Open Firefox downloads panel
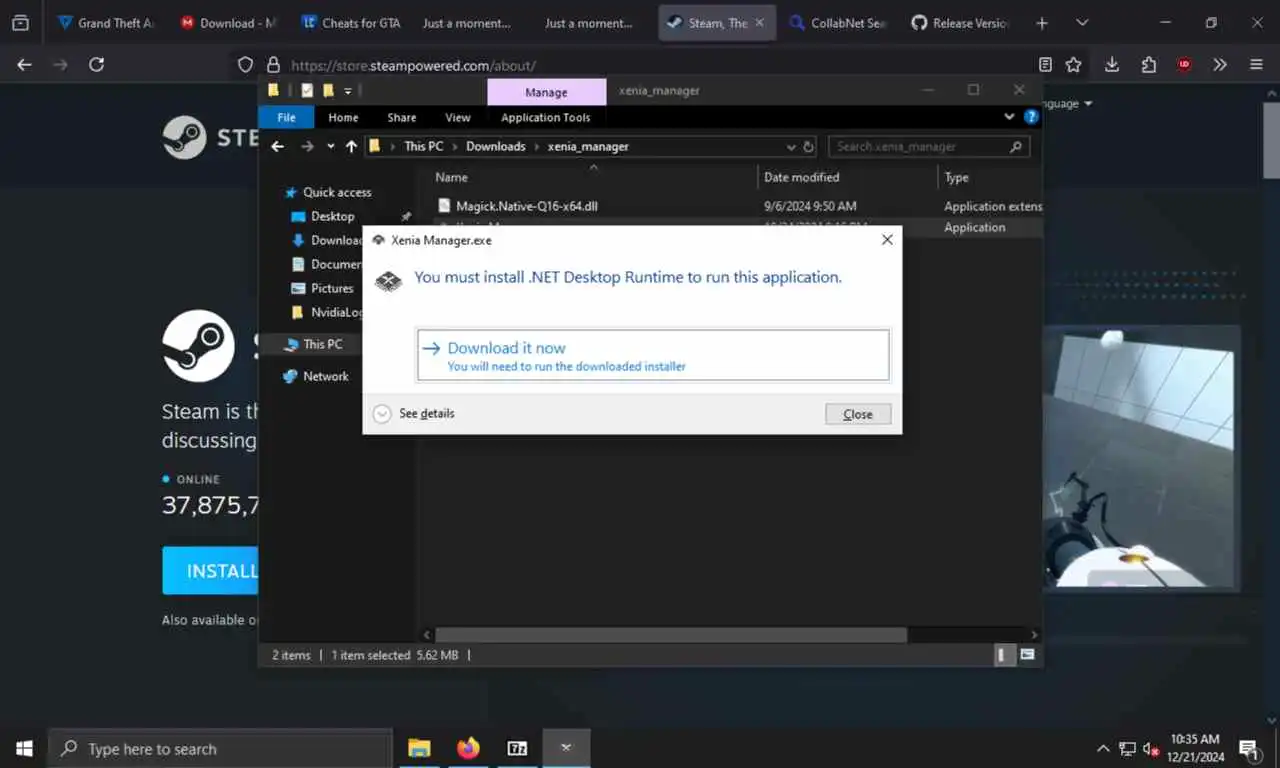The height and width of the screenshot is (768, 1280). [1112, 64]
